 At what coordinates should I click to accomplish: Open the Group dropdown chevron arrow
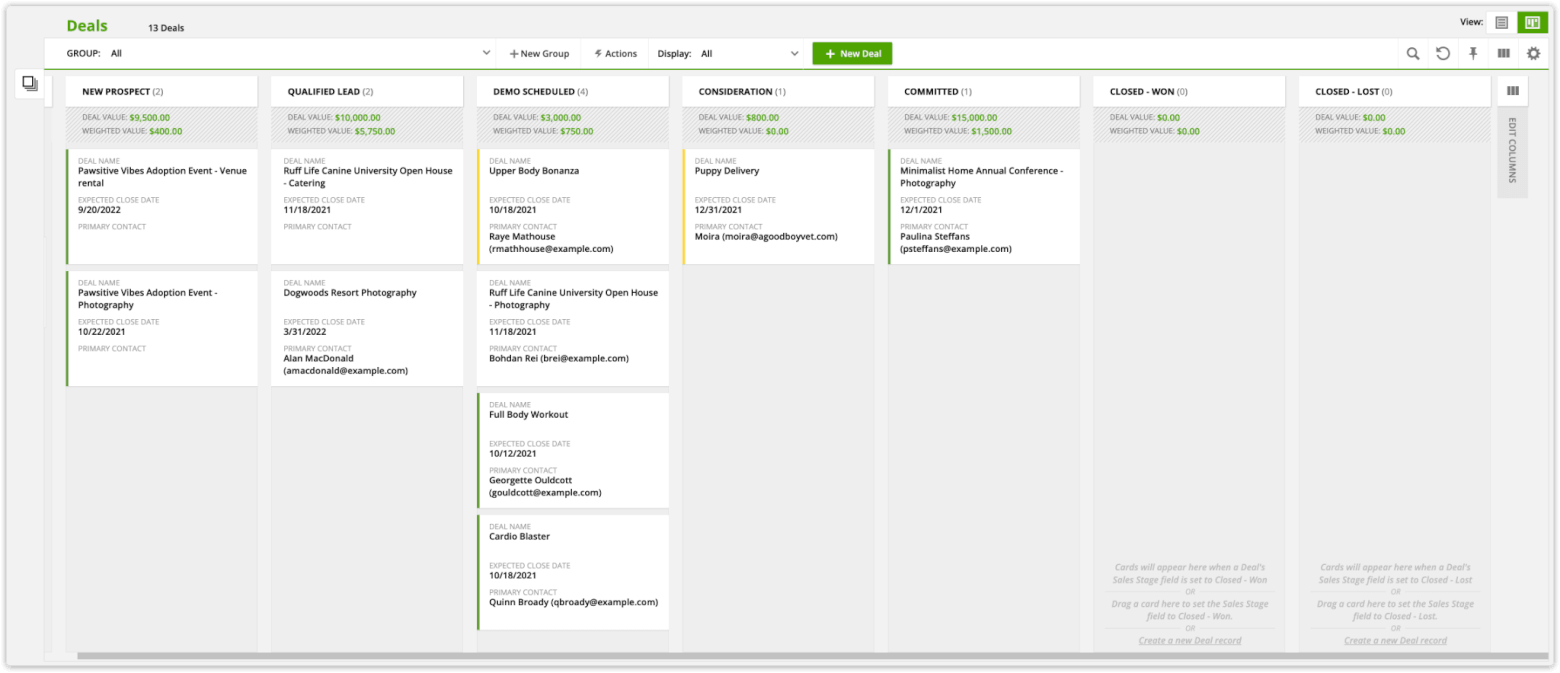[x=487, y=53]
